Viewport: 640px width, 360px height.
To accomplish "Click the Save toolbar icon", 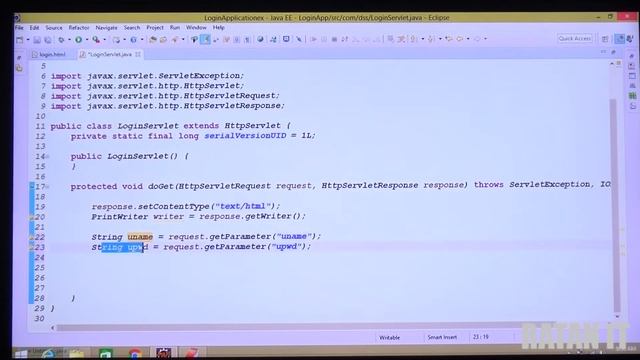I will [37, 40].
